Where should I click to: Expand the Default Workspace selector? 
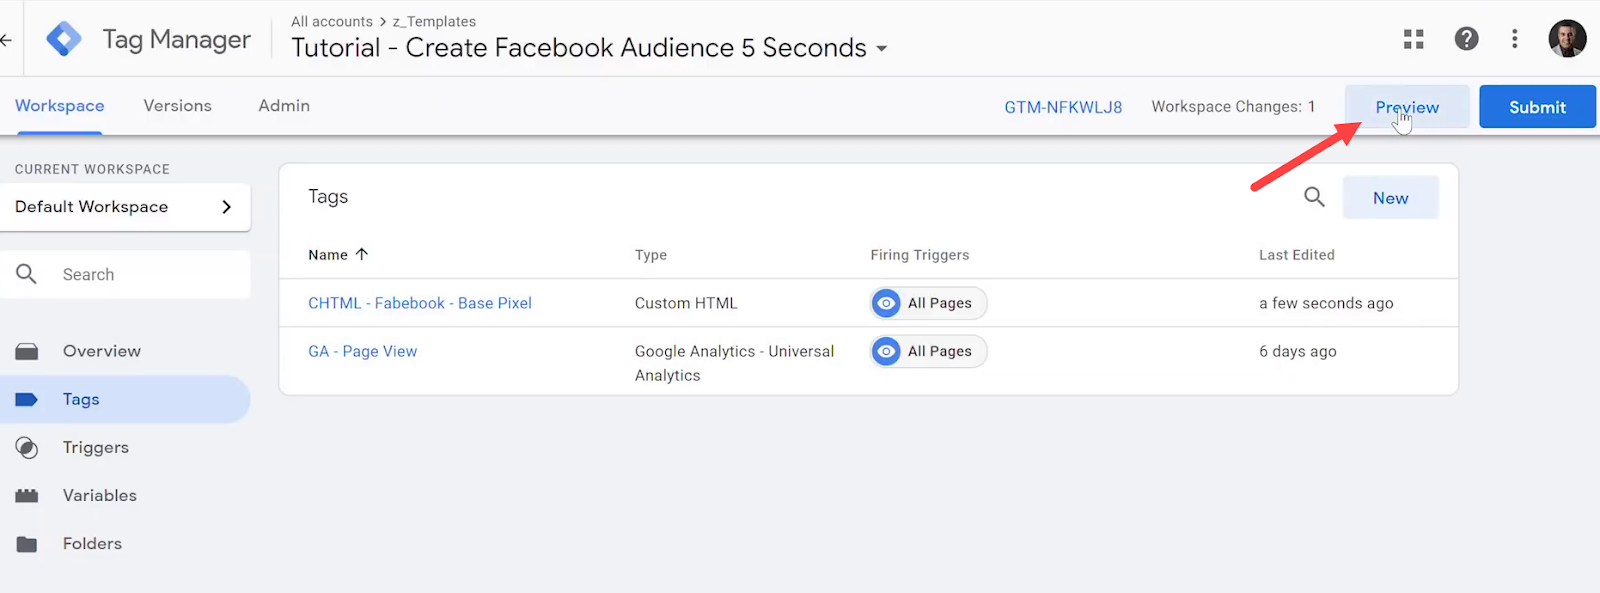pyautogui.click(x=125, y=207)
